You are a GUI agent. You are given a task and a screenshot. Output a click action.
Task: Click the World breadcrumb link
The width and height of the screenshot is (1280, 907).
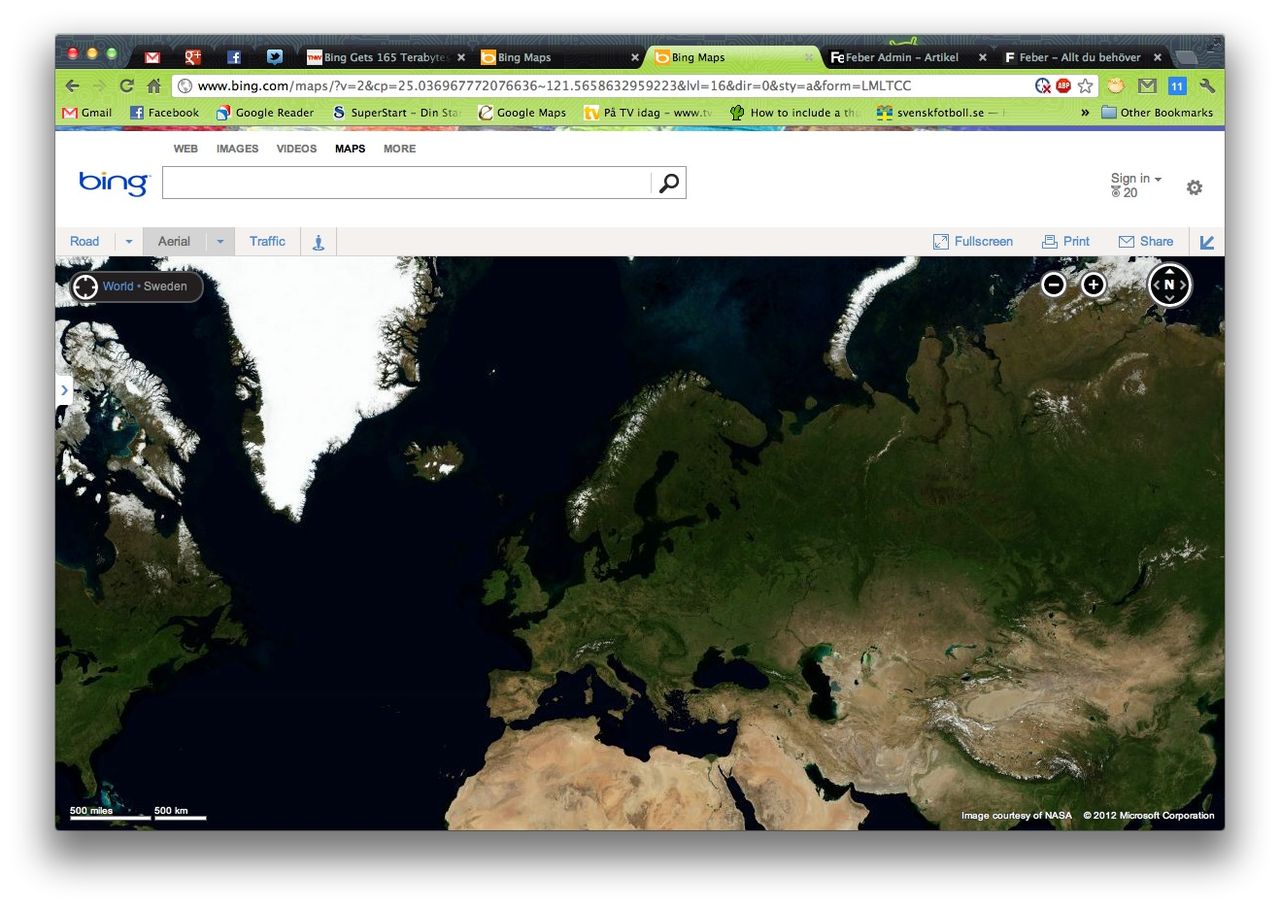pos(117,287)
